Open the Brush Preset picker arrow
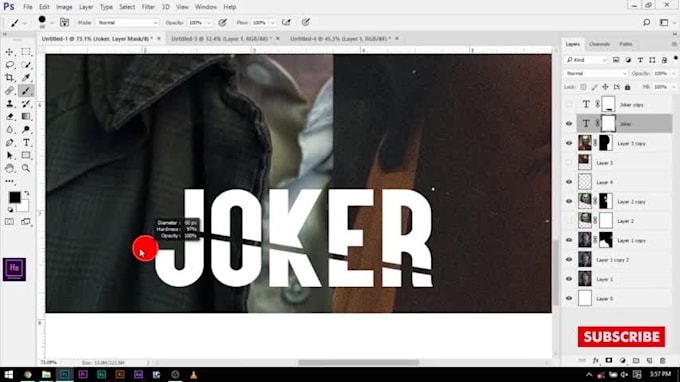 tap(52, 23)
